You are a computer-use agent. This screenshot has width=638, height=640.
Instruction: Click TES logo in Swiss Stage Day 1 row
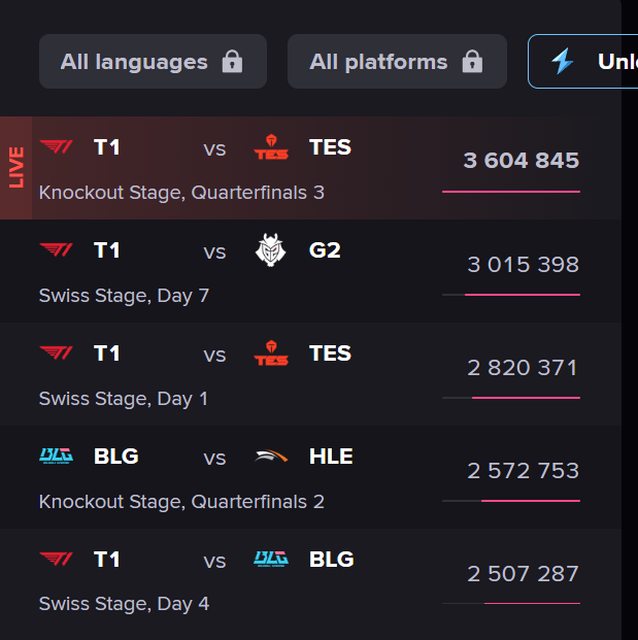pos(271,353)
